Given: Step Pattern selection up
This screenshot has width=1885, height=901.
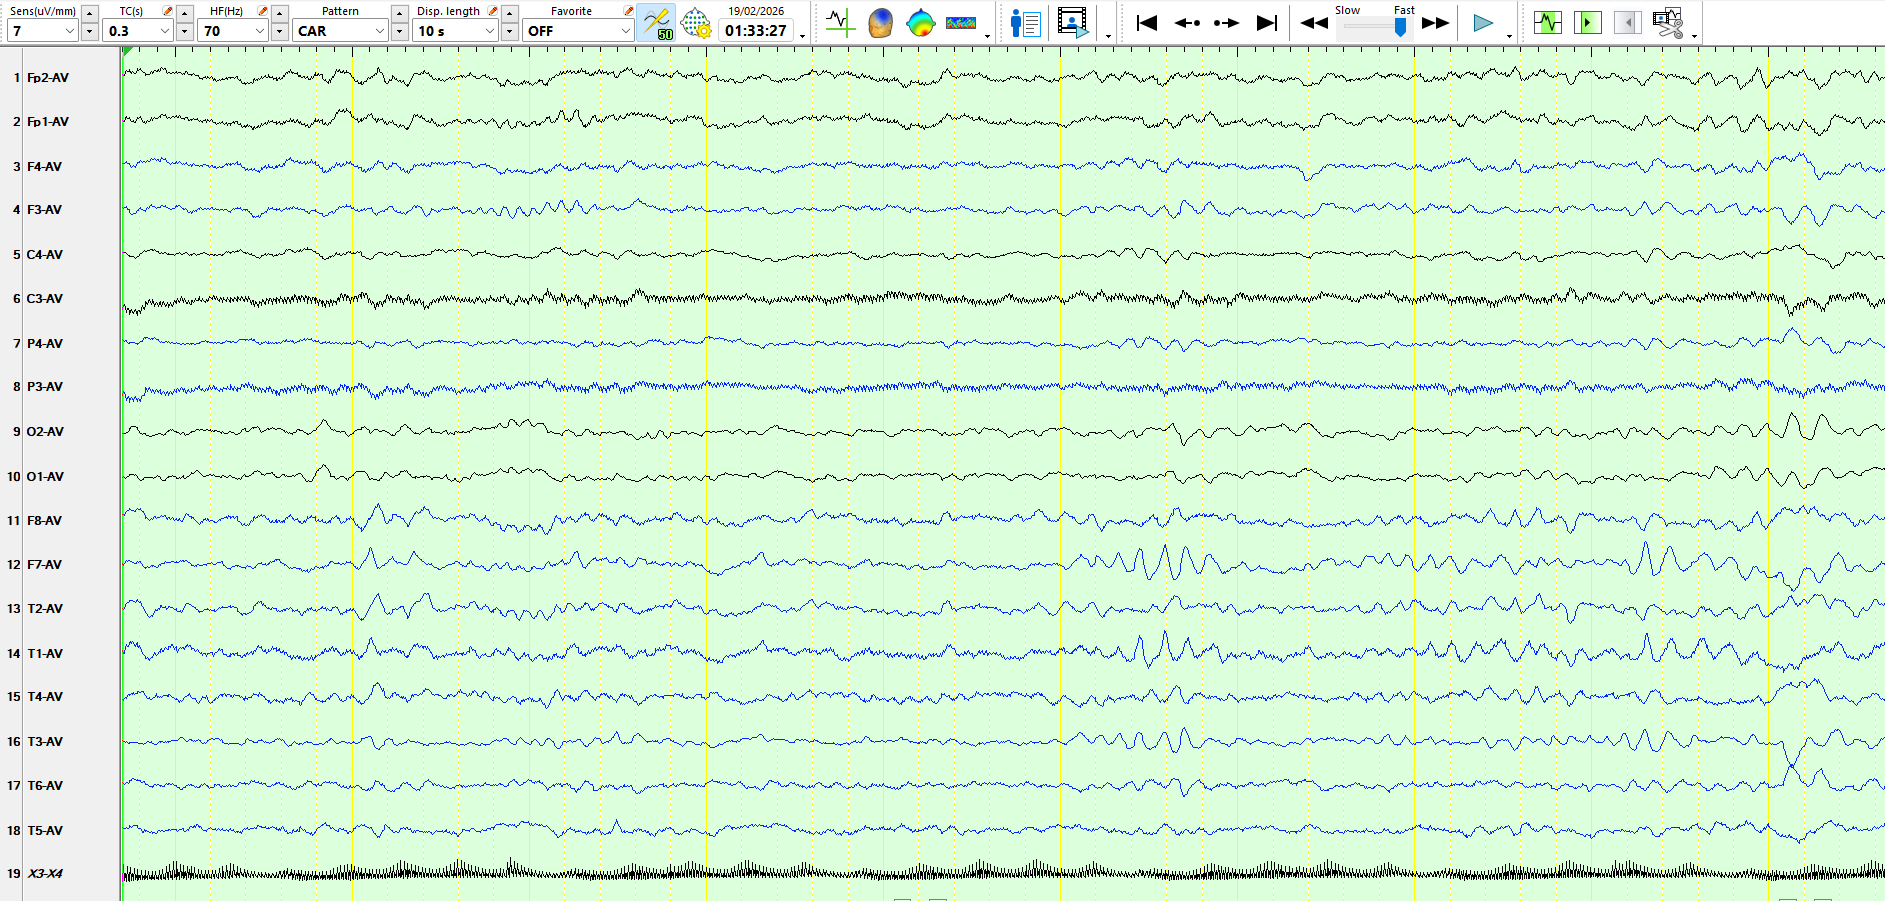Looking at the screenshot, I should 399,13.
